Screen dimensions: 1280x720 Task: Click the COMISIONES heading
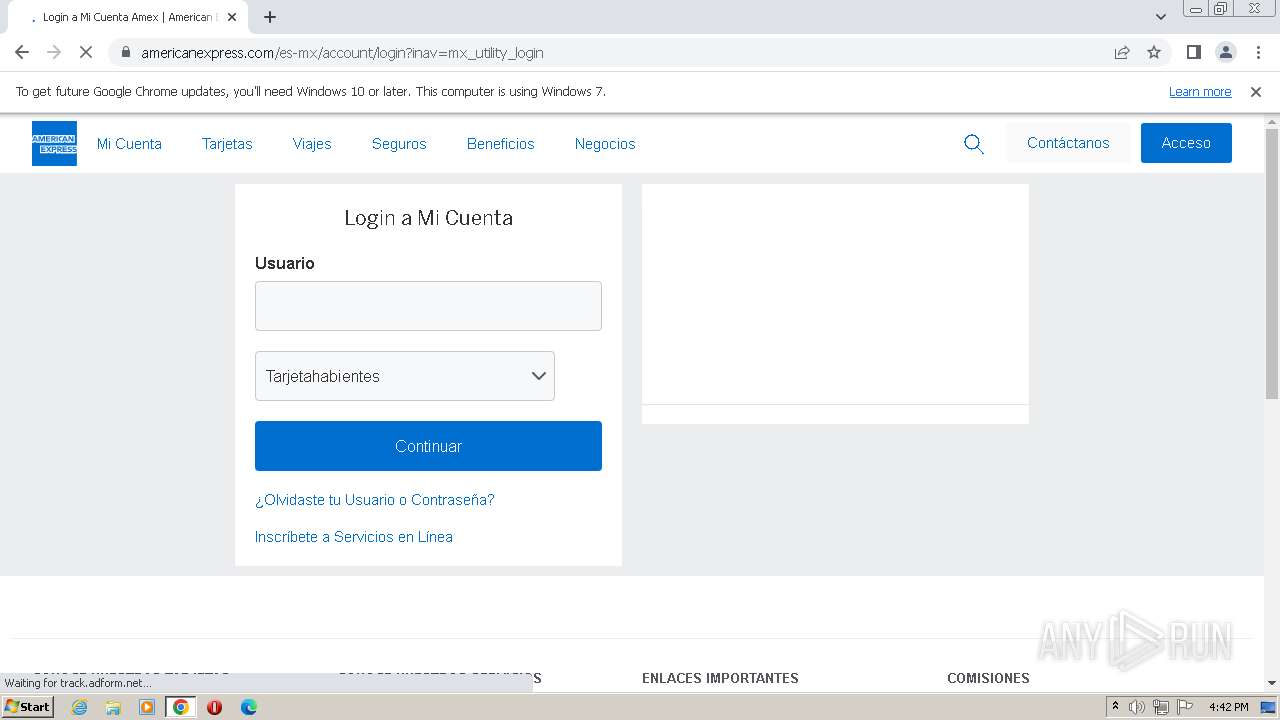[x=988, y=678]
